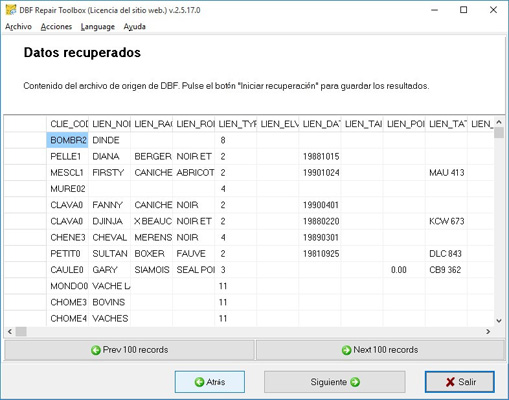Image resolution: width=509 pixels, height=400 pixels.
Task: Click the horizontal scrollbar thumb
Action: point(21,331)
